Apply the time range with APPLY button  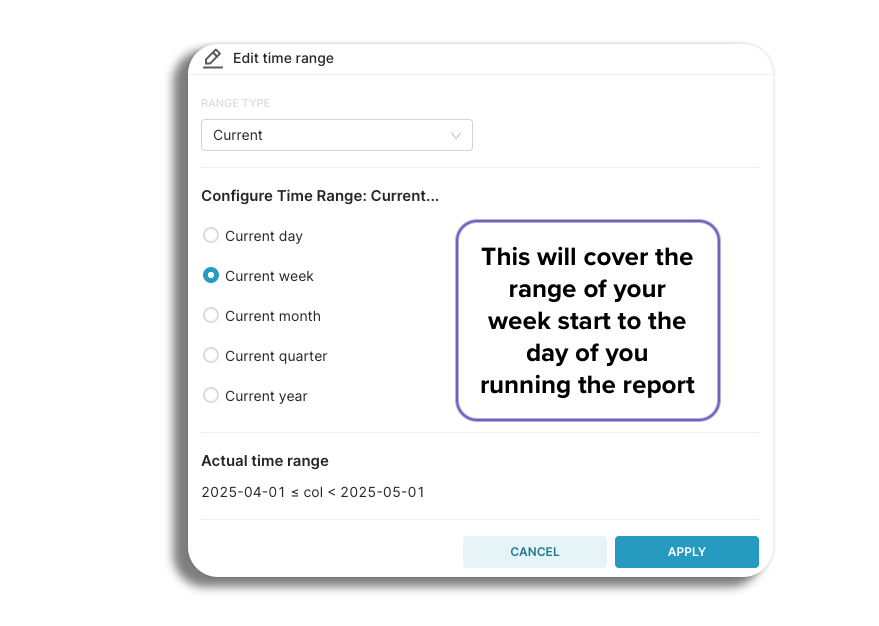687,552
